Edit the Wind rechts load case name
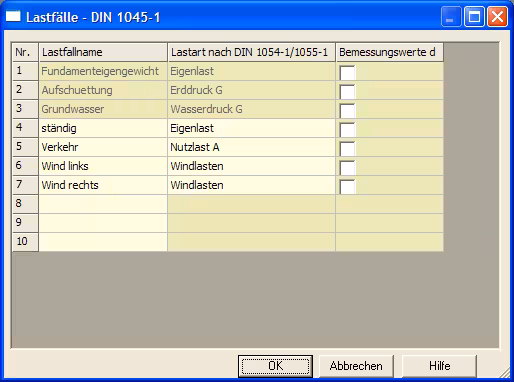The image size is (514, 382). [103, 185]
